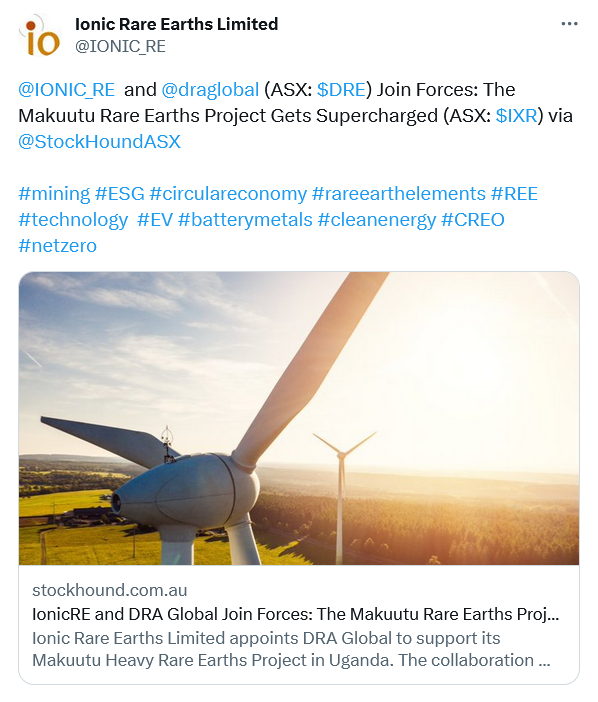This screenshot has width=598, height=702.
Task: Open the @IONIC_RE handle under the name
Action: tap(120, 47)
